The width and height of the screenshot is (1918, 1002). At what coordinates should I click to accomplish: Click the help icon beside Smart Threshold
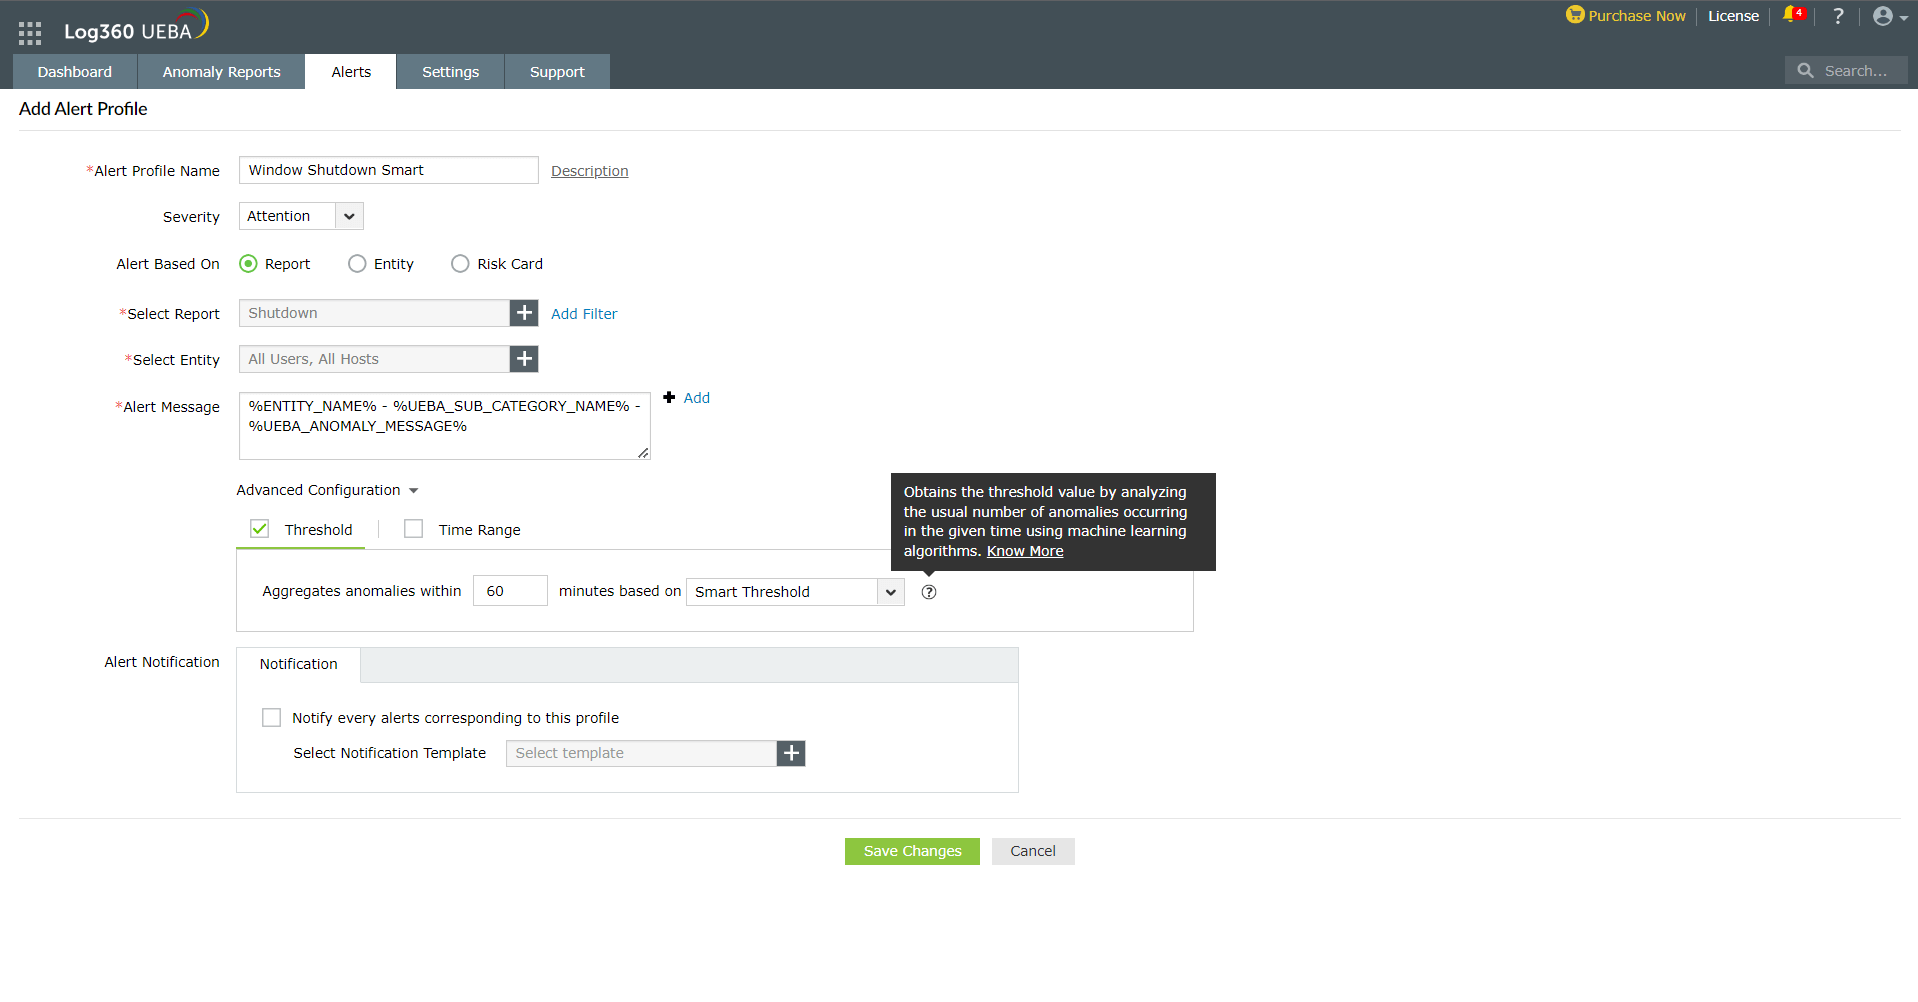pos(928,592)
